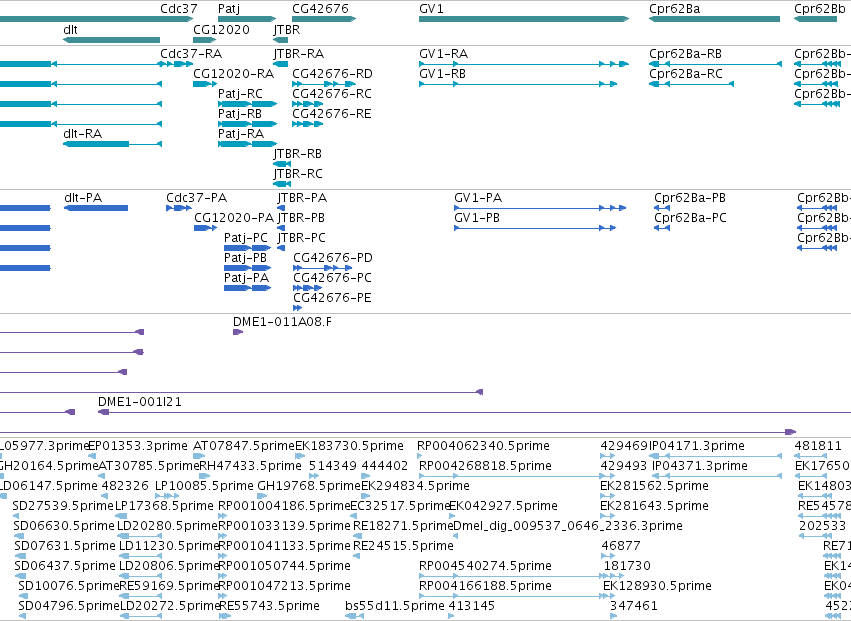
Task: Open protein label 'CG42676-PE'
Action: (333, 297)
